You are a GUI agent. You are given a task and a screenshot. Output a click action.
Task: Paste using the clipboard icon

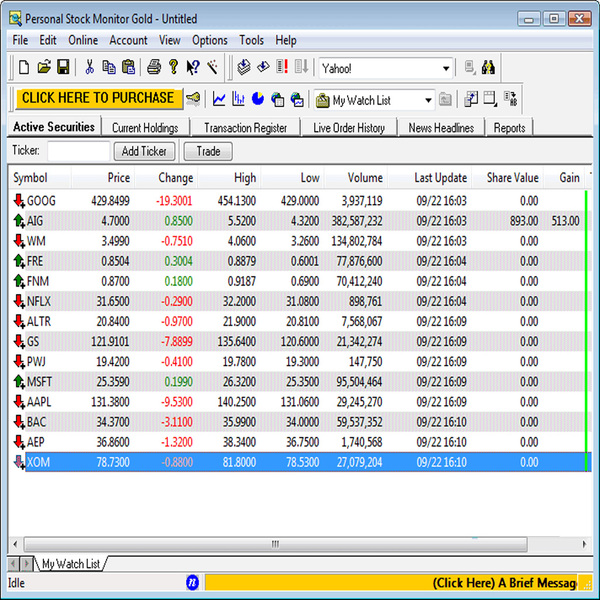pos(129,67)
